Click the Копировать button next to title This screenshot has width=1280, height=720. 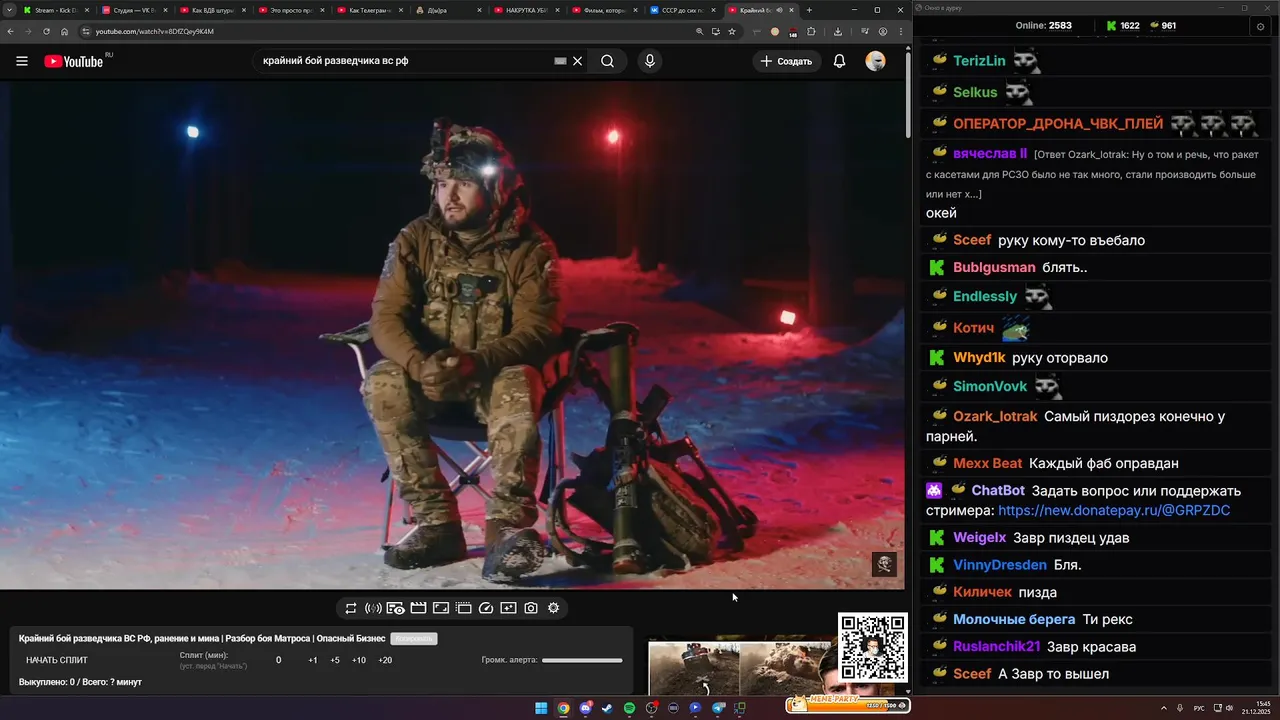pos(413,638)
